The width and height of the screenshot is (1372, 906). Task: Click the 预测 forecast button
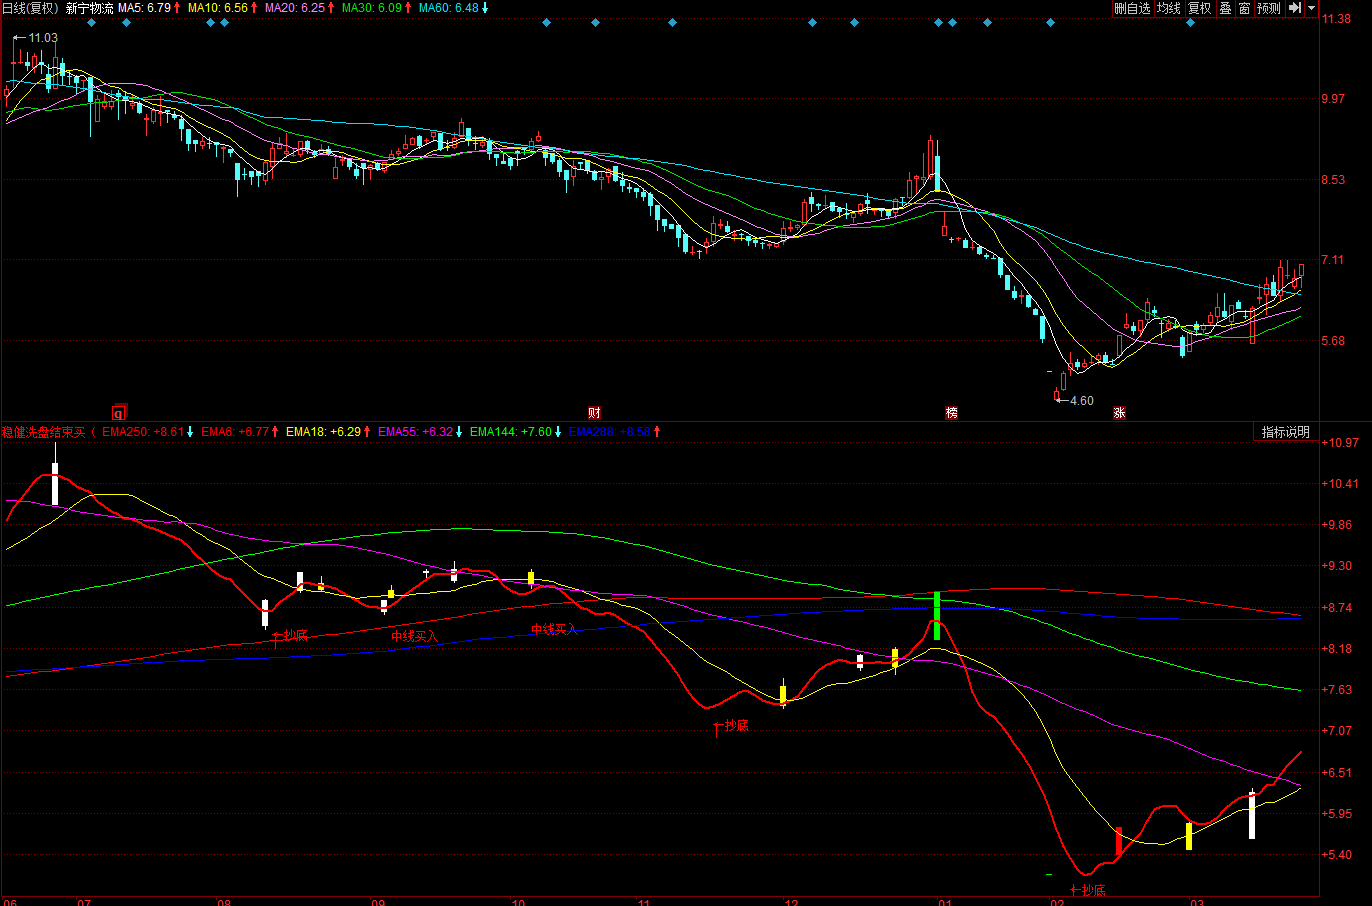[1269, 8]
